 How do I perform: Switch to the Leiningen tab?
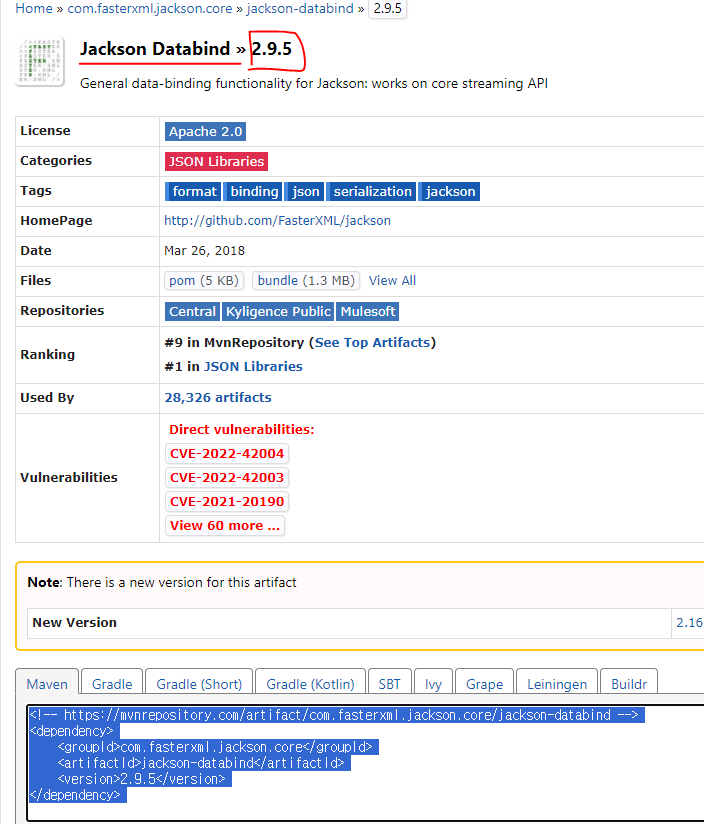click(557, 684)
